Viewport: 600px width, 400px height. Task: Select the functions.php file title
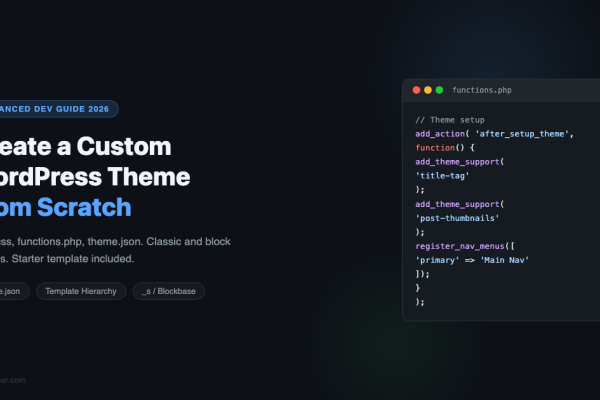click(x=482, y=90)
